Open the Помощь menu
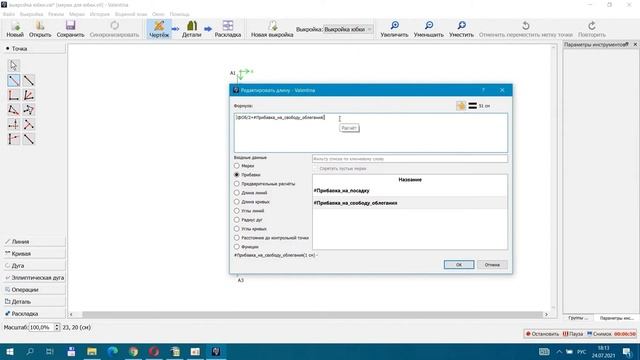 click(180, 14)
